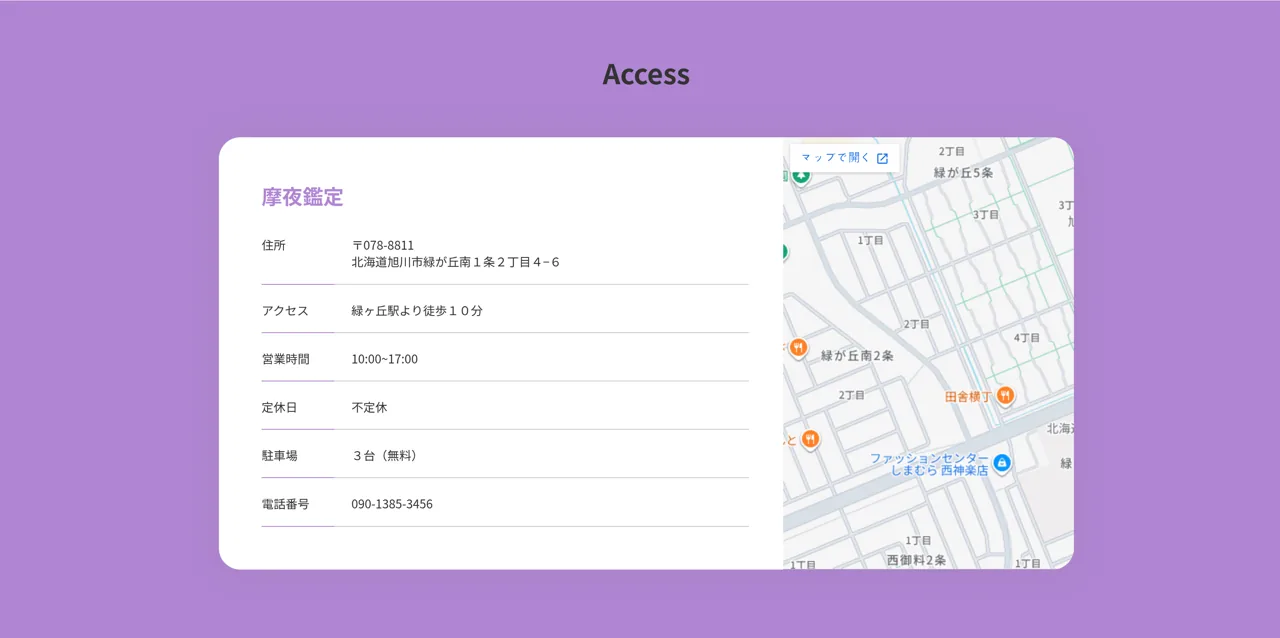Click the 摩夜鑑定 shop title

(x=302, y=197)
